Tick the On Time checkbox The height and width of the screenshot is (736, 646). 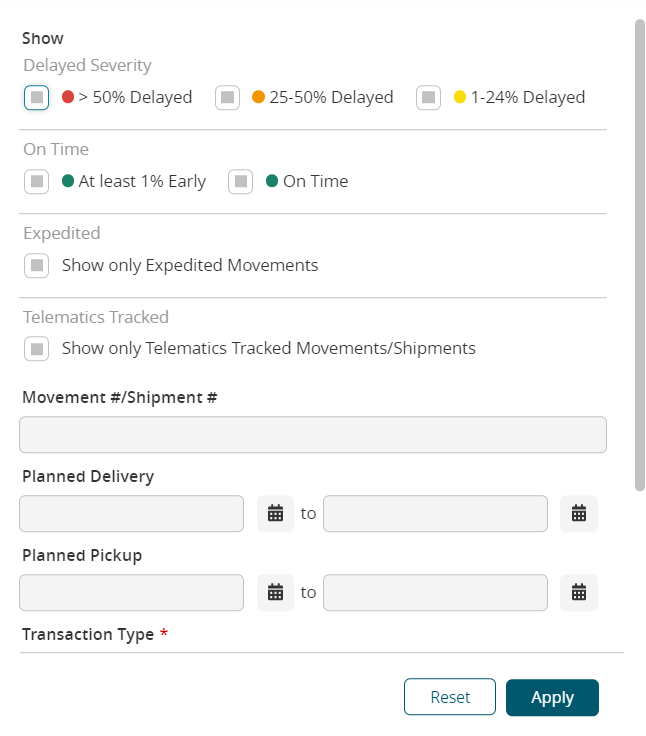(x=241, y=181)
